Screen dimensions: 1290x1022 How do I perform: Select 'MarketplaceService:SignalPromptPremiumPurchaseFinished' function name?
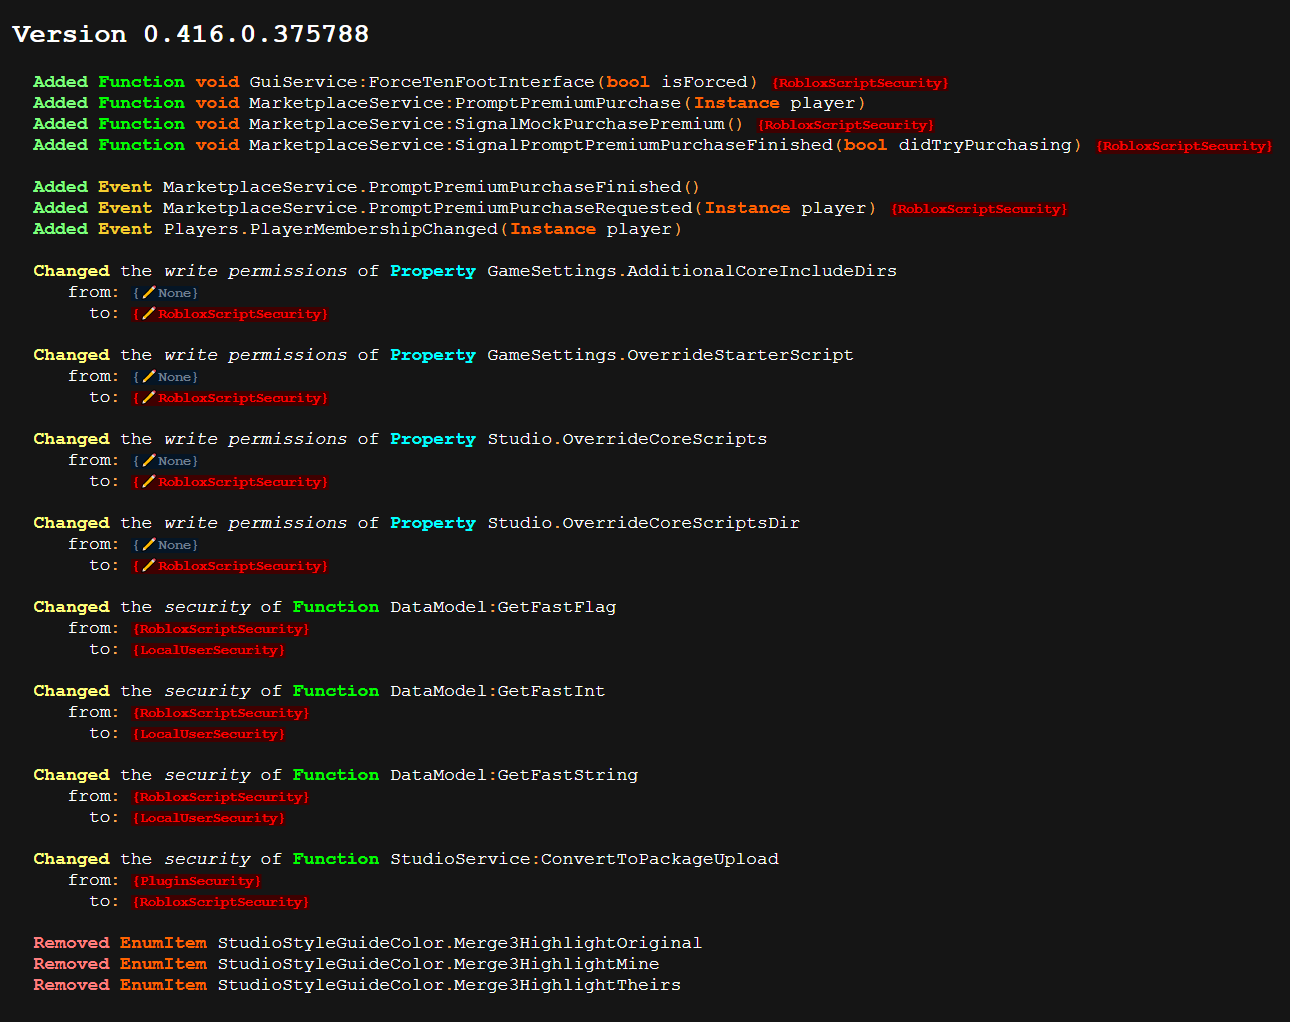(541, 145)
